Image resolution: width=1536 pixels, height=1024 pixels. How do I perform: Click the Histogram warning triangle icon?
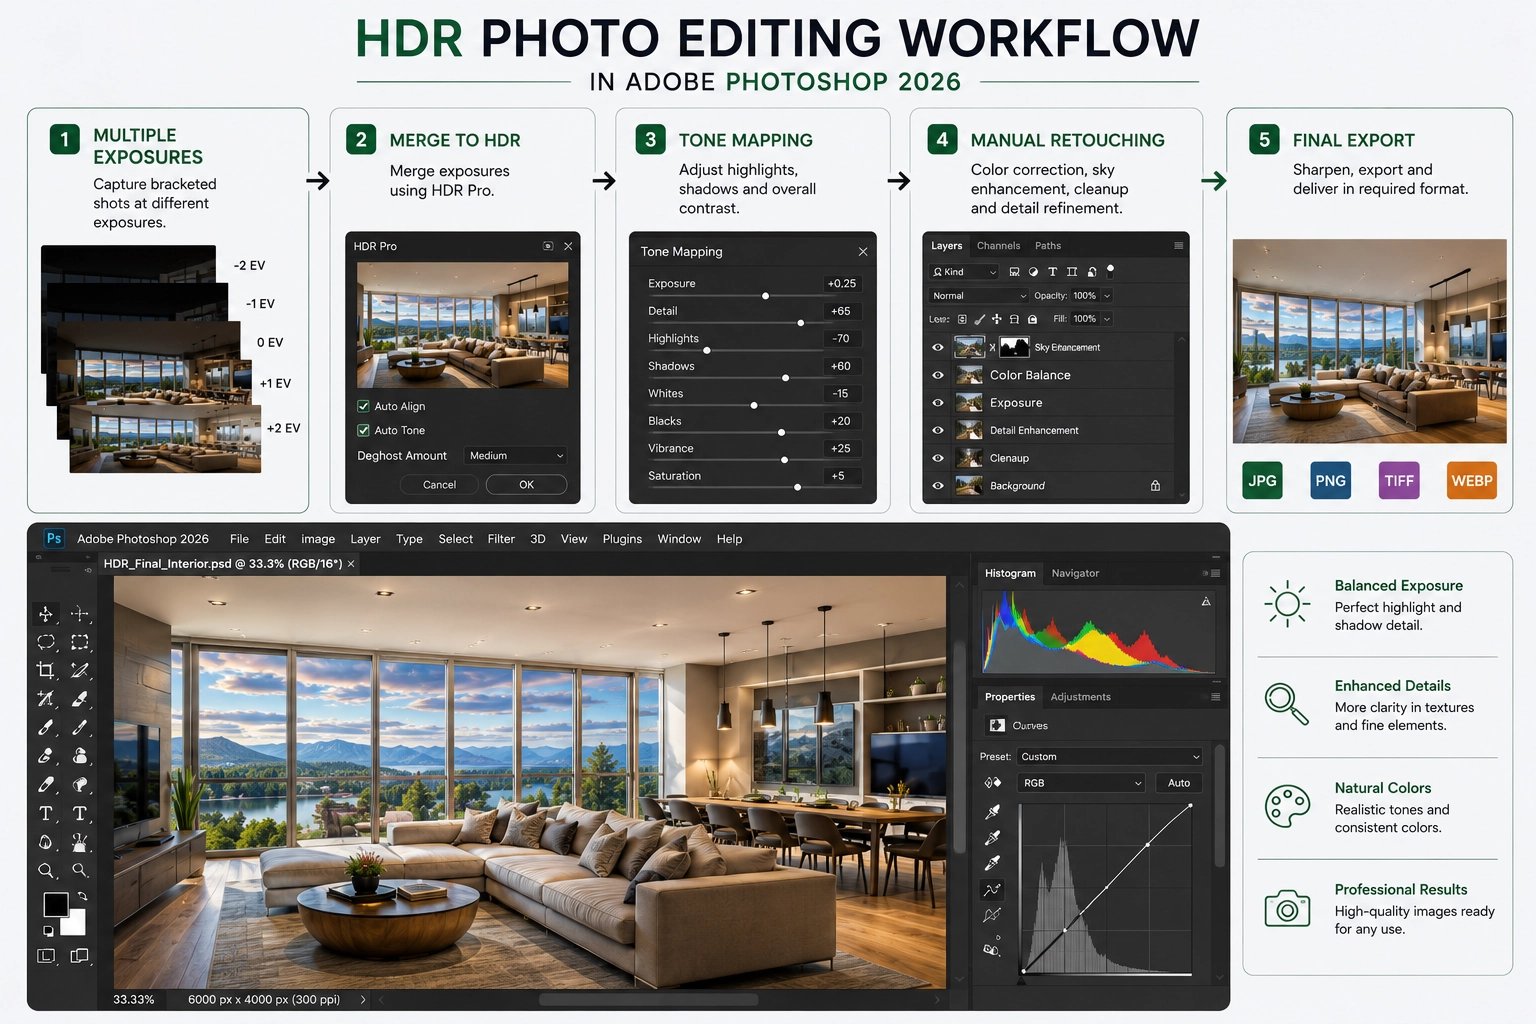pyautogui.click(x=1206, y=601)
